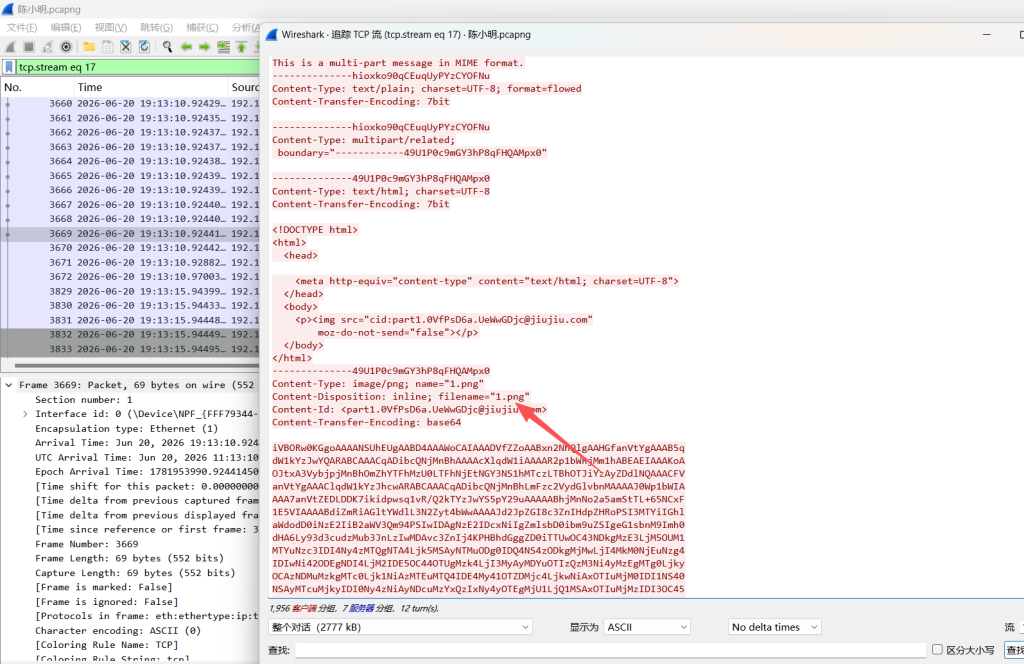Screen dimensions: 1024x664
Task: Select packet row 3660
Action: pyautogui.click(x=131, y=103)
